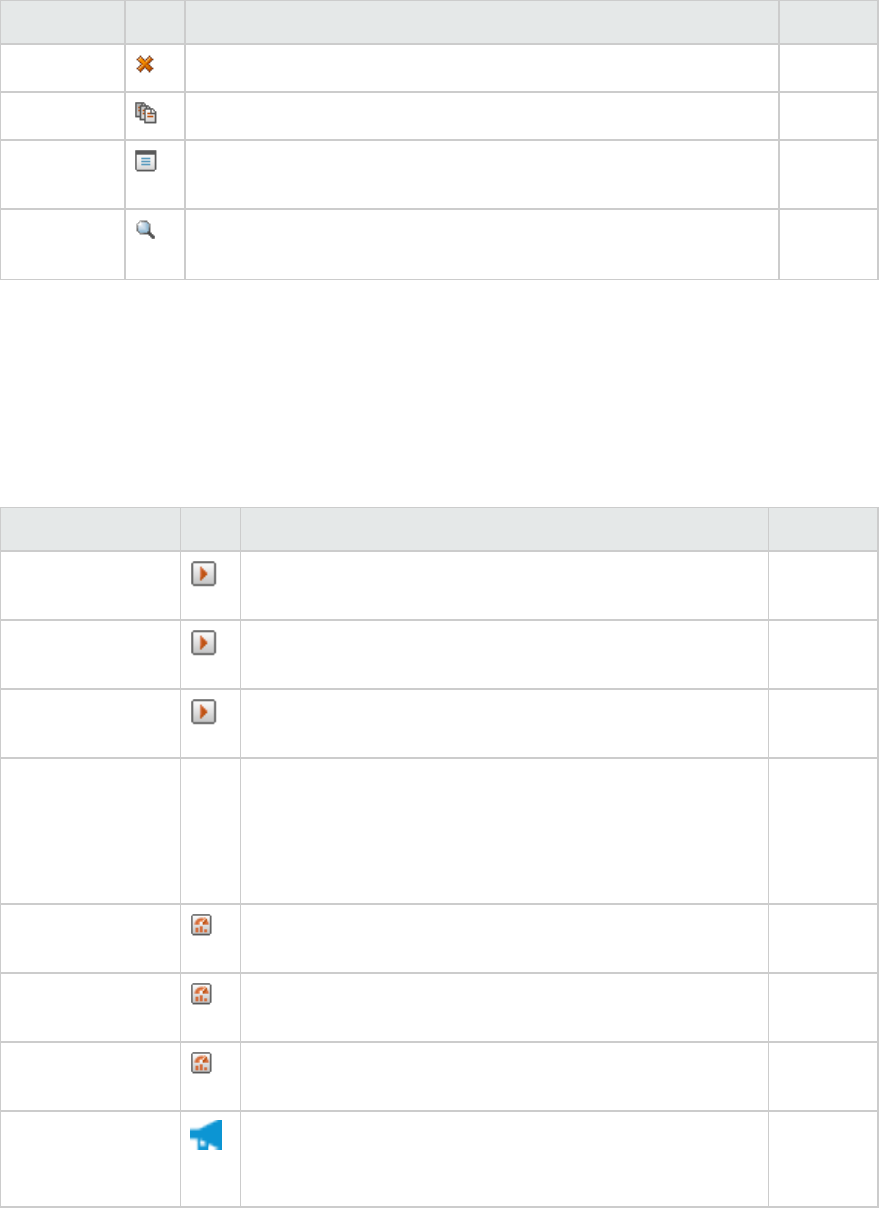
Task: Click the empty icon cell below the play icons
Action: [x=210, y=831]
